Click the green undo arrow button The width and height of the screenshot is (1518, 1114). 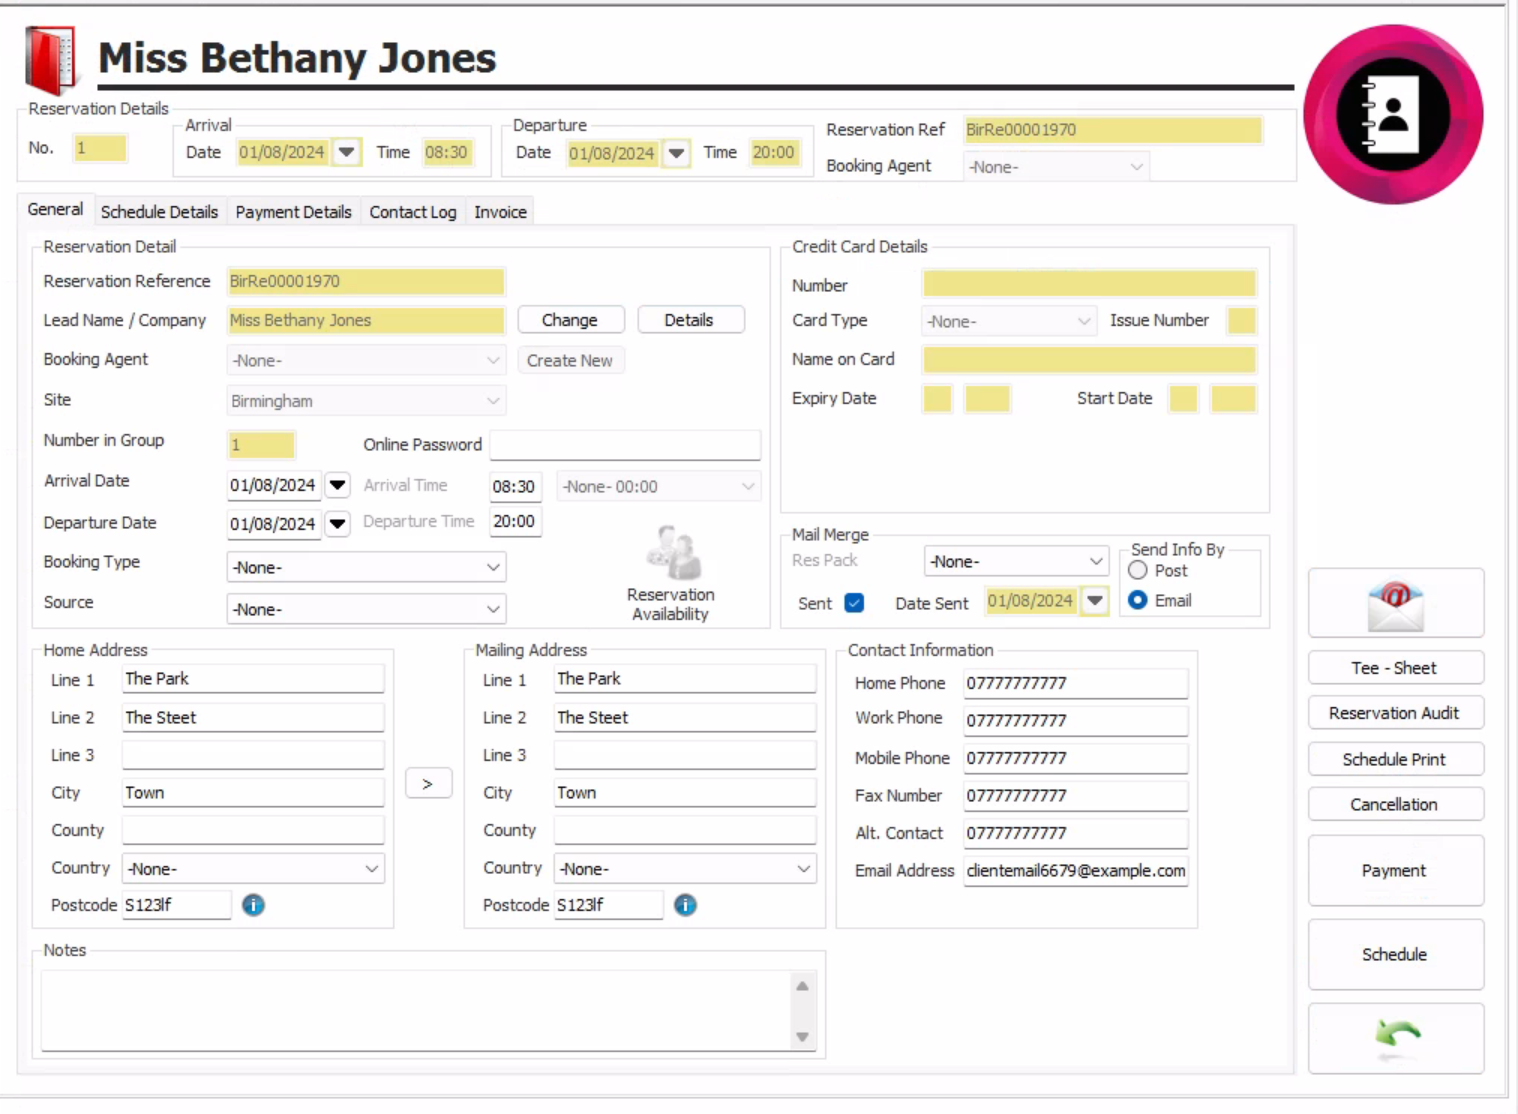1395,1038
